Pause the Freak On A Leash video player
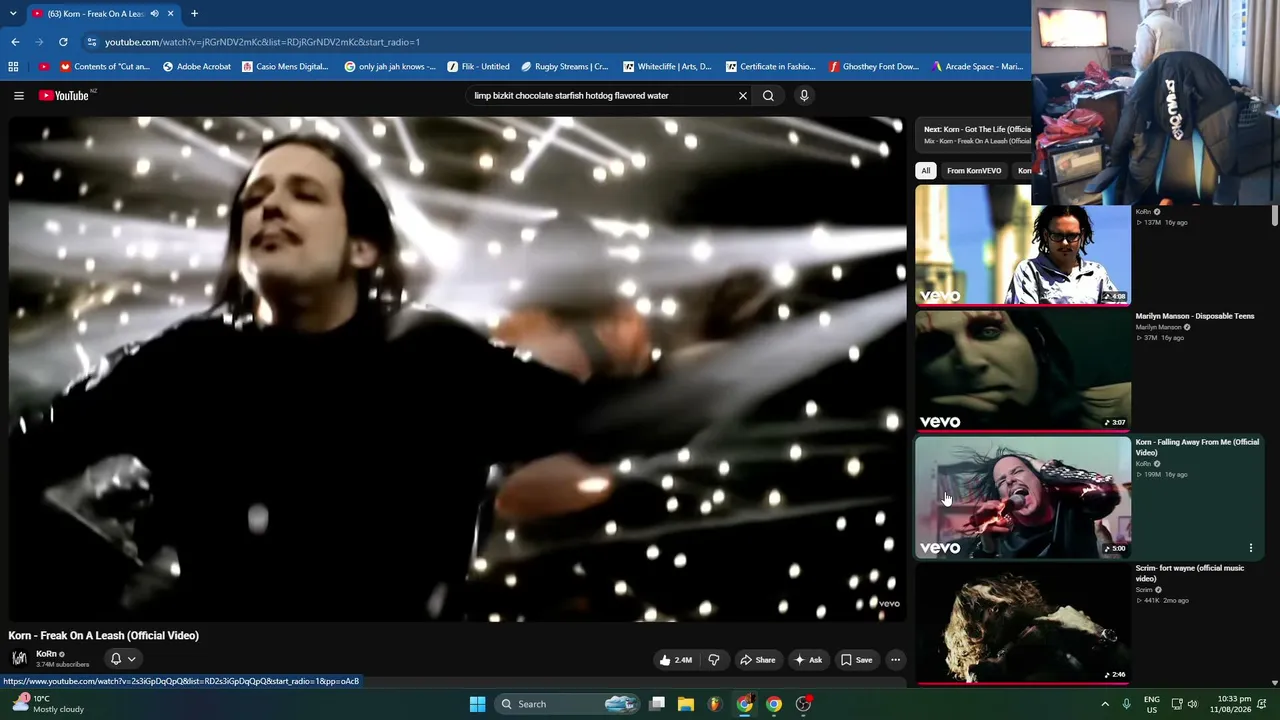 (457, 368)
